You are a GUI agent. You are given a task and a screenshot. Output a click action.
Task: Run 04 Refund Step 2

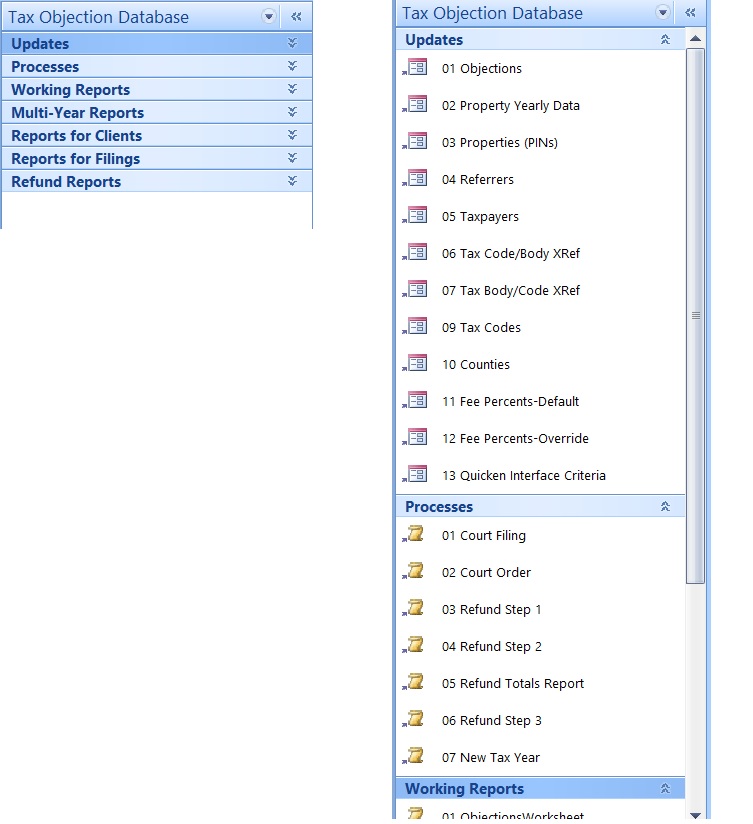pyautogui.click(x=491, y=646)
